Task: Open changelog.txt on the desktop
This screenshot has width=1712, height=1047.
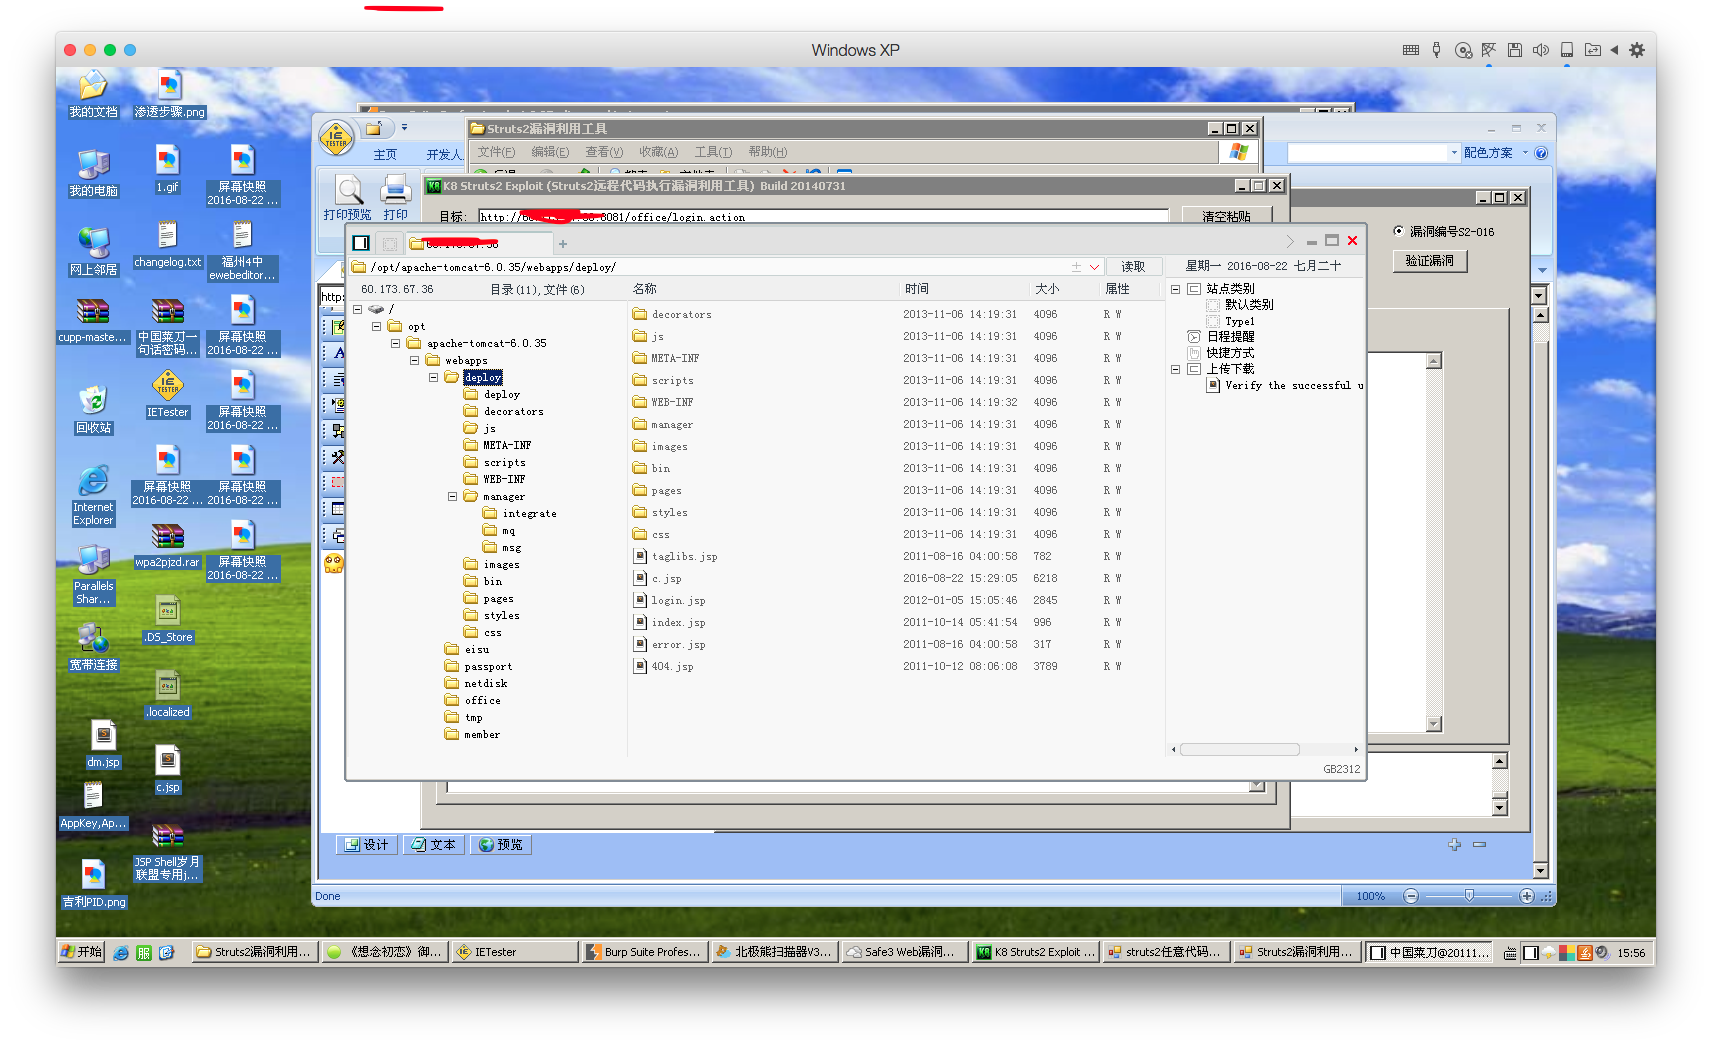Action: click(167, 244)
